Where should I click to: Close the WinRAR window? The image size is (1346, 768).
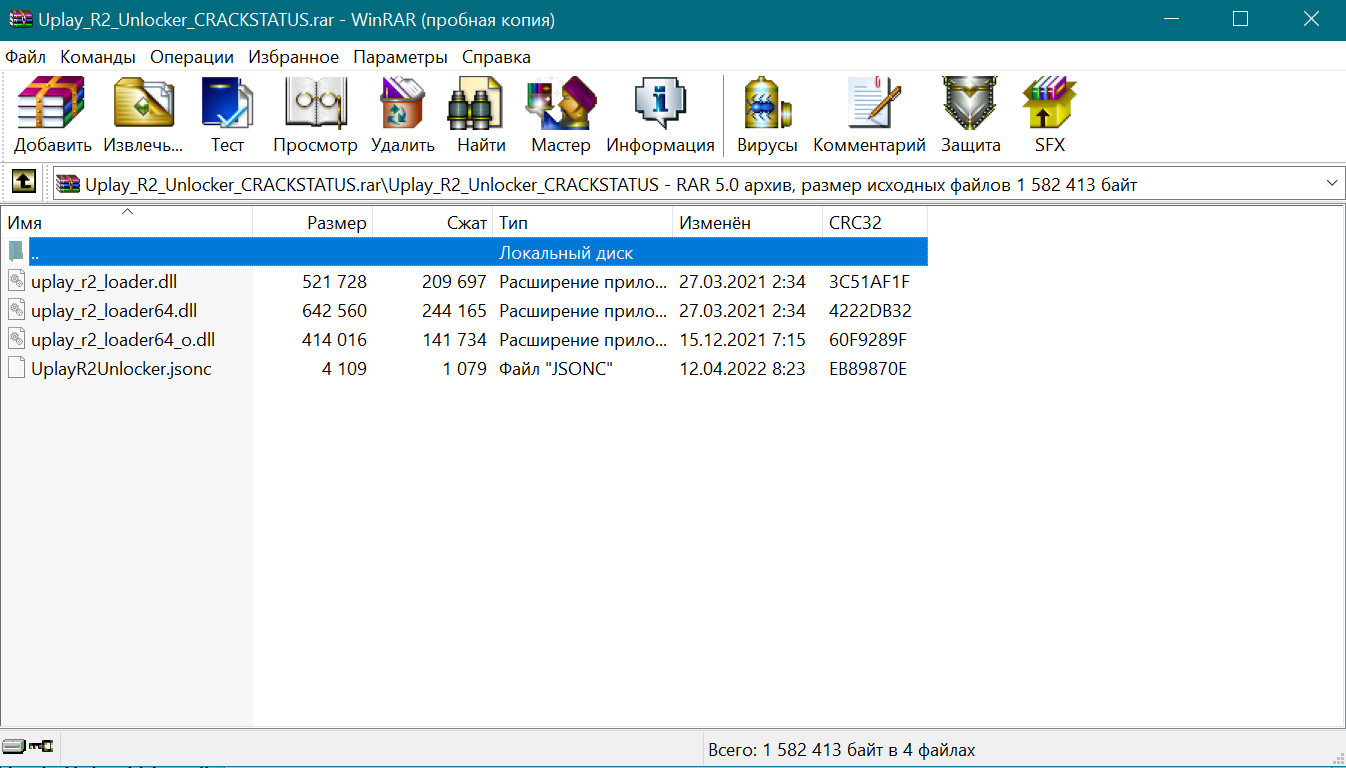tap(1310, 19)
